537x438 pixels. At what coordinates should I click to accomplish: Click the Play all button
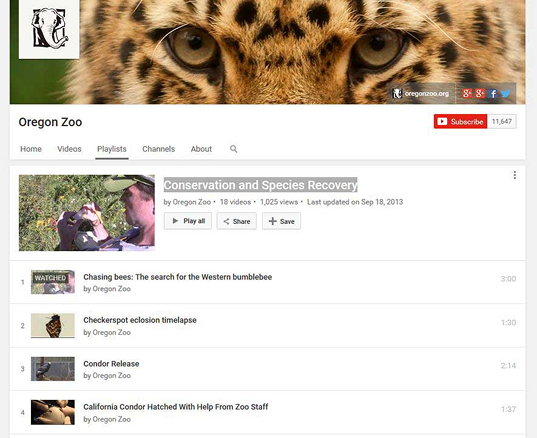[188, 221]
